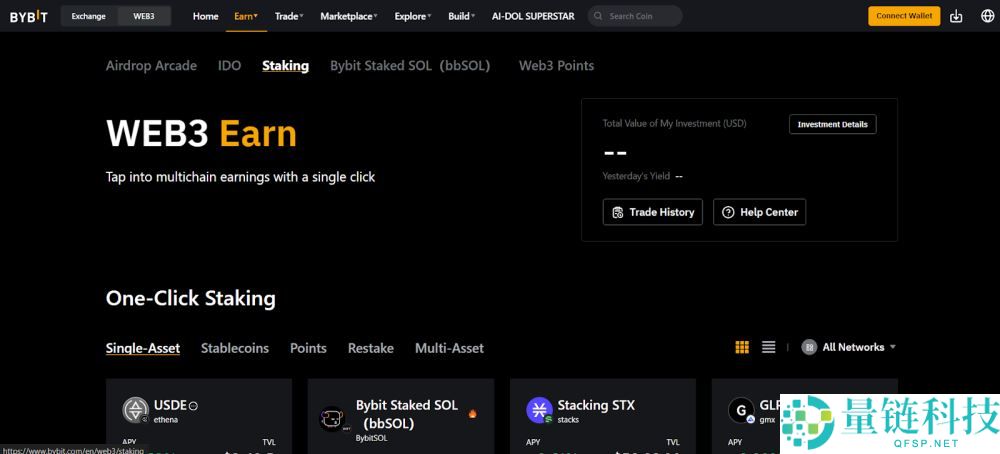This screenshot has width=1000, height=454.
Task: Open the Explore dropdown menu
Action: [412, 16]
